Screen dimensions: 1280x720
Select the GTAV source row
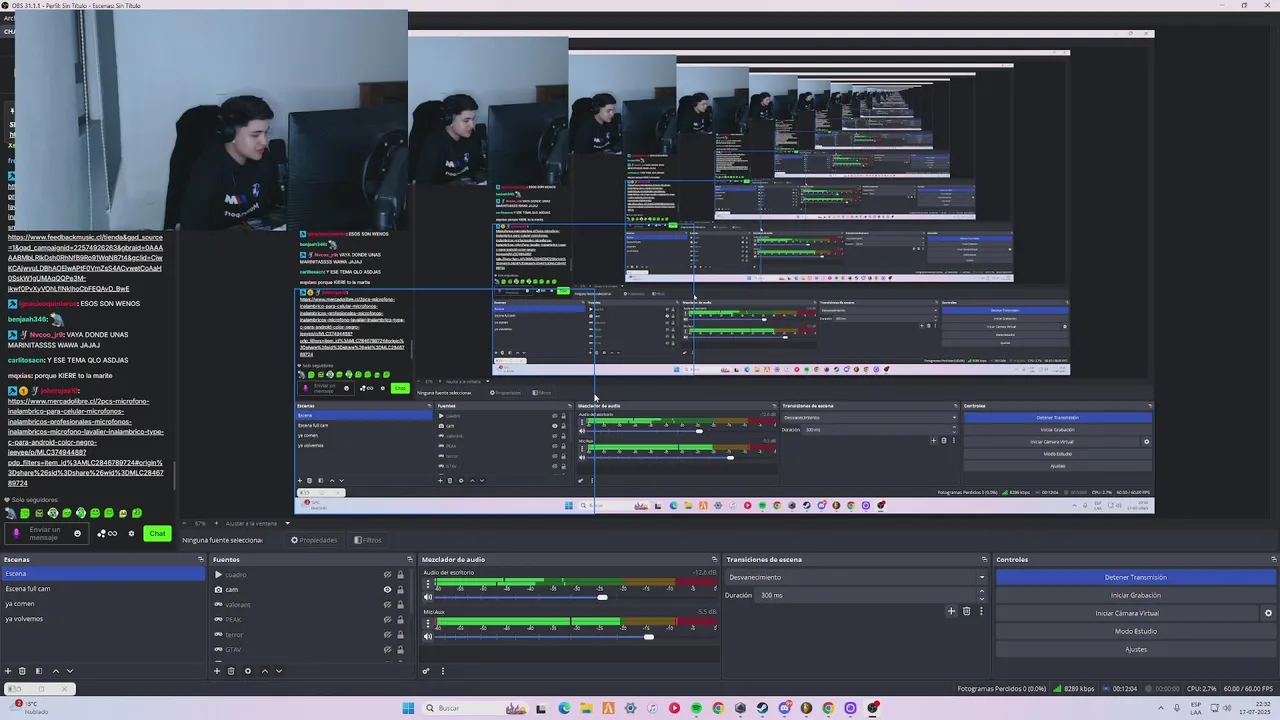(x=311, y=650)
